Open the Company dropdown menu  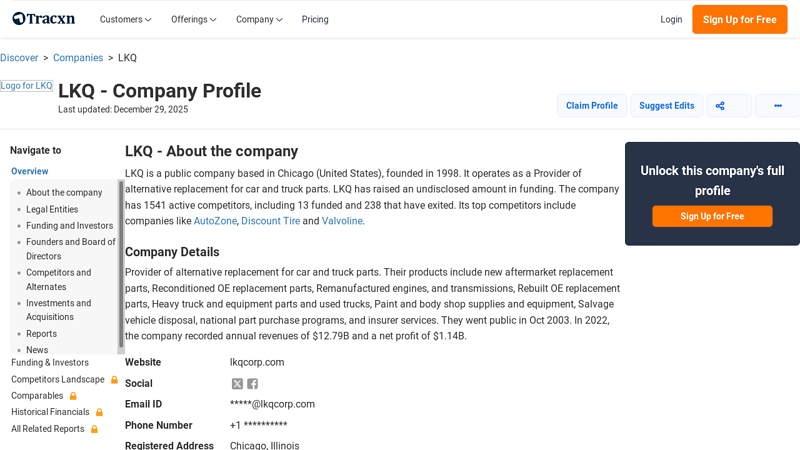coord(259,19)
